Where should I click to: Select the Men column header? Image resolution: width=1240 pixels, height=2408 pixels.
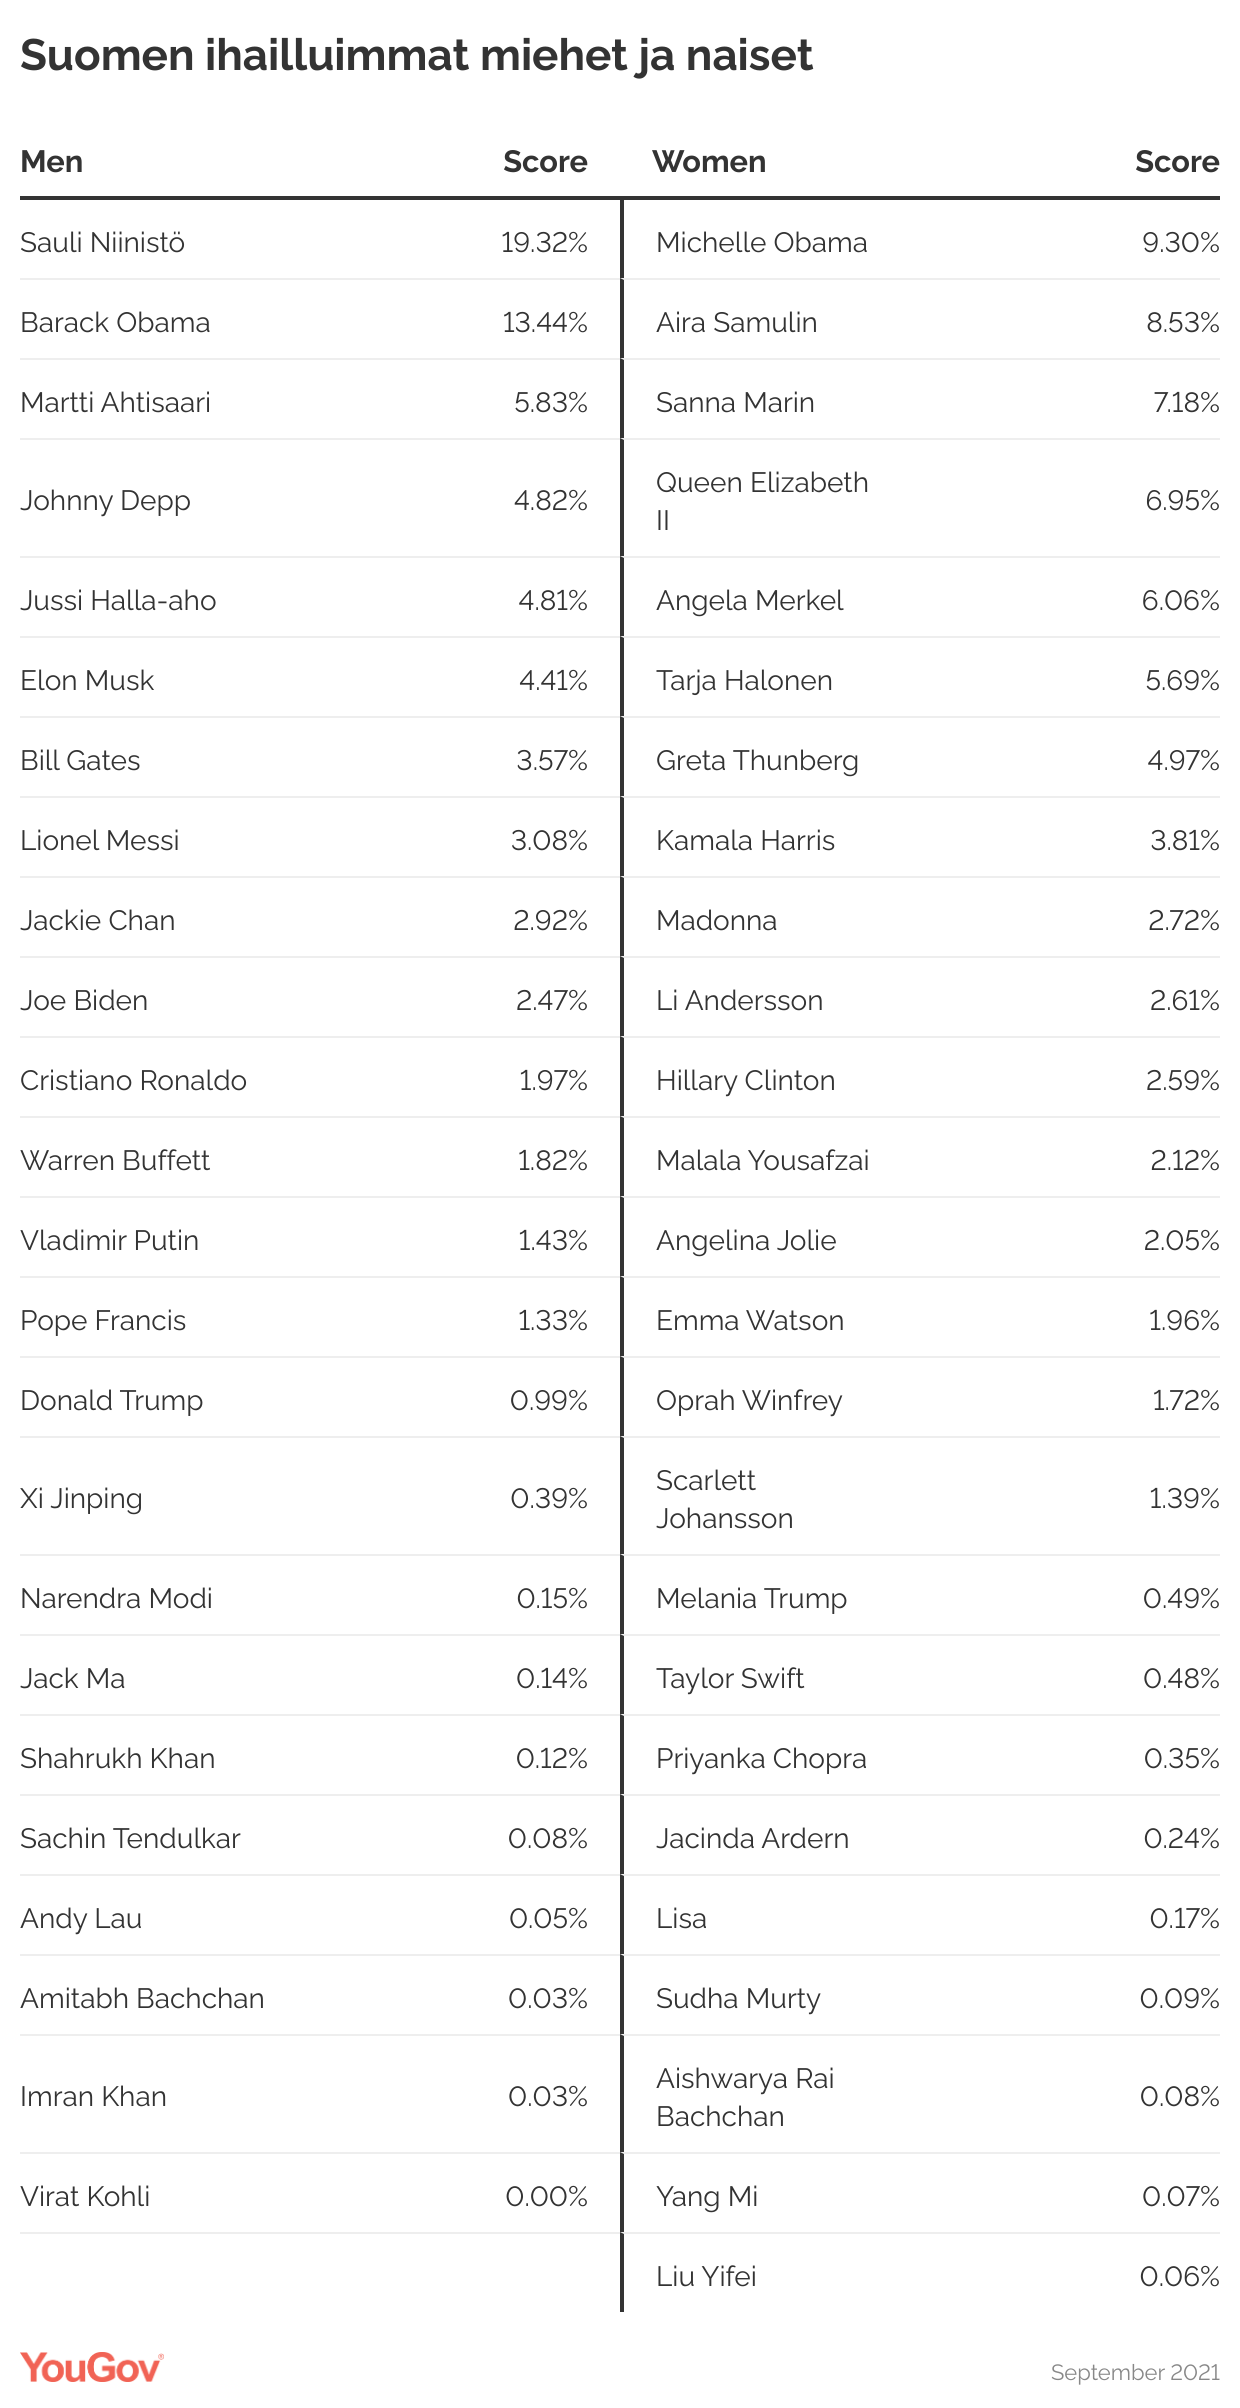[x=52, y=162]
